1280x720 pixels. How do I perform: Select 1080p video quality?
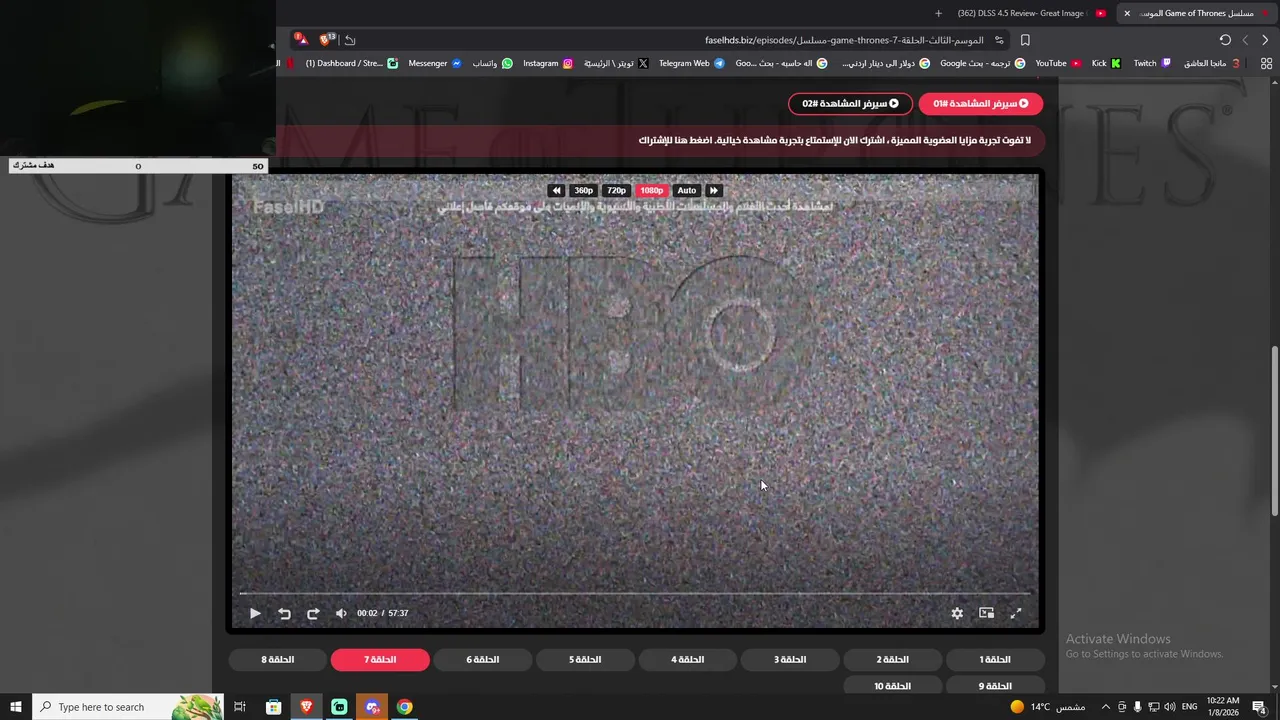coord(652,190)
